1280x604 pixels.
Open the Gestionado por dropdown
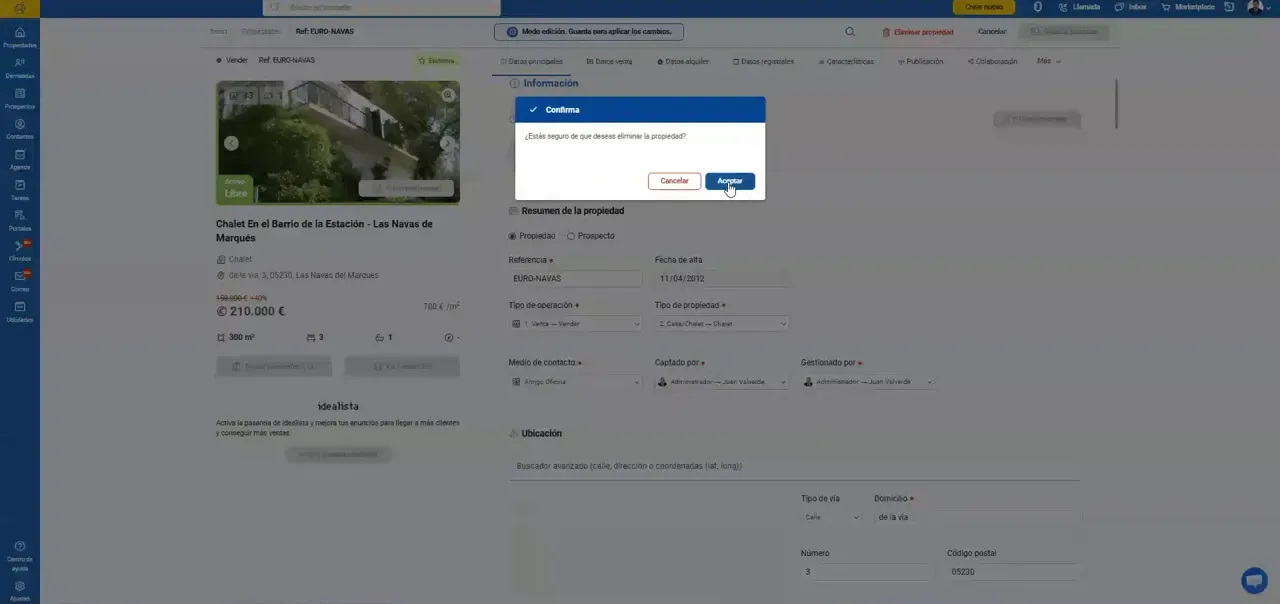point(868,382)
